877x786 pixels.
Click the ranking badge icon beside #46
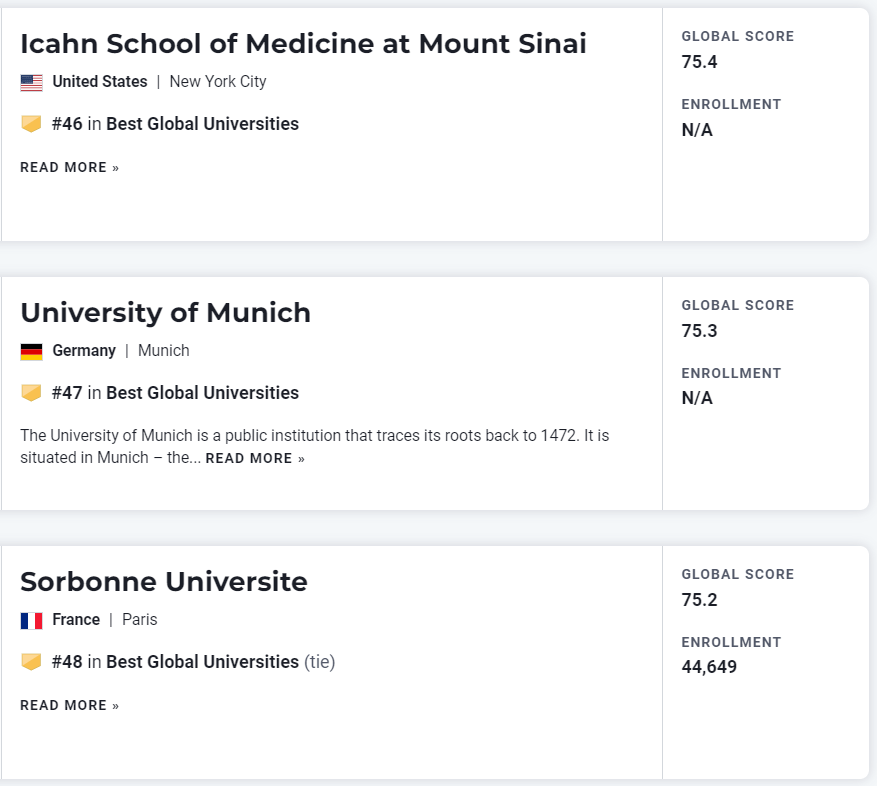point(31,124)
